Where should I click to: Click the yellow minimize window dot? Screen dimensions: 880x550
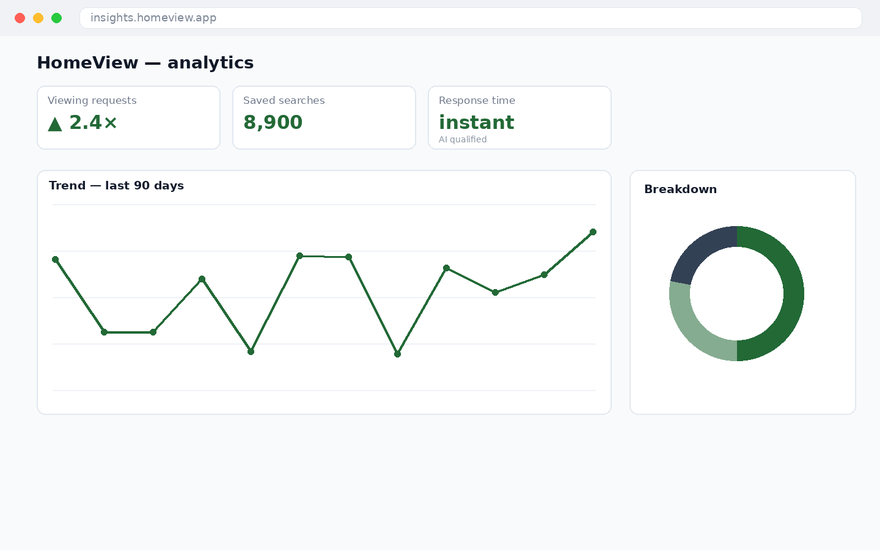(x=38, y=18)
